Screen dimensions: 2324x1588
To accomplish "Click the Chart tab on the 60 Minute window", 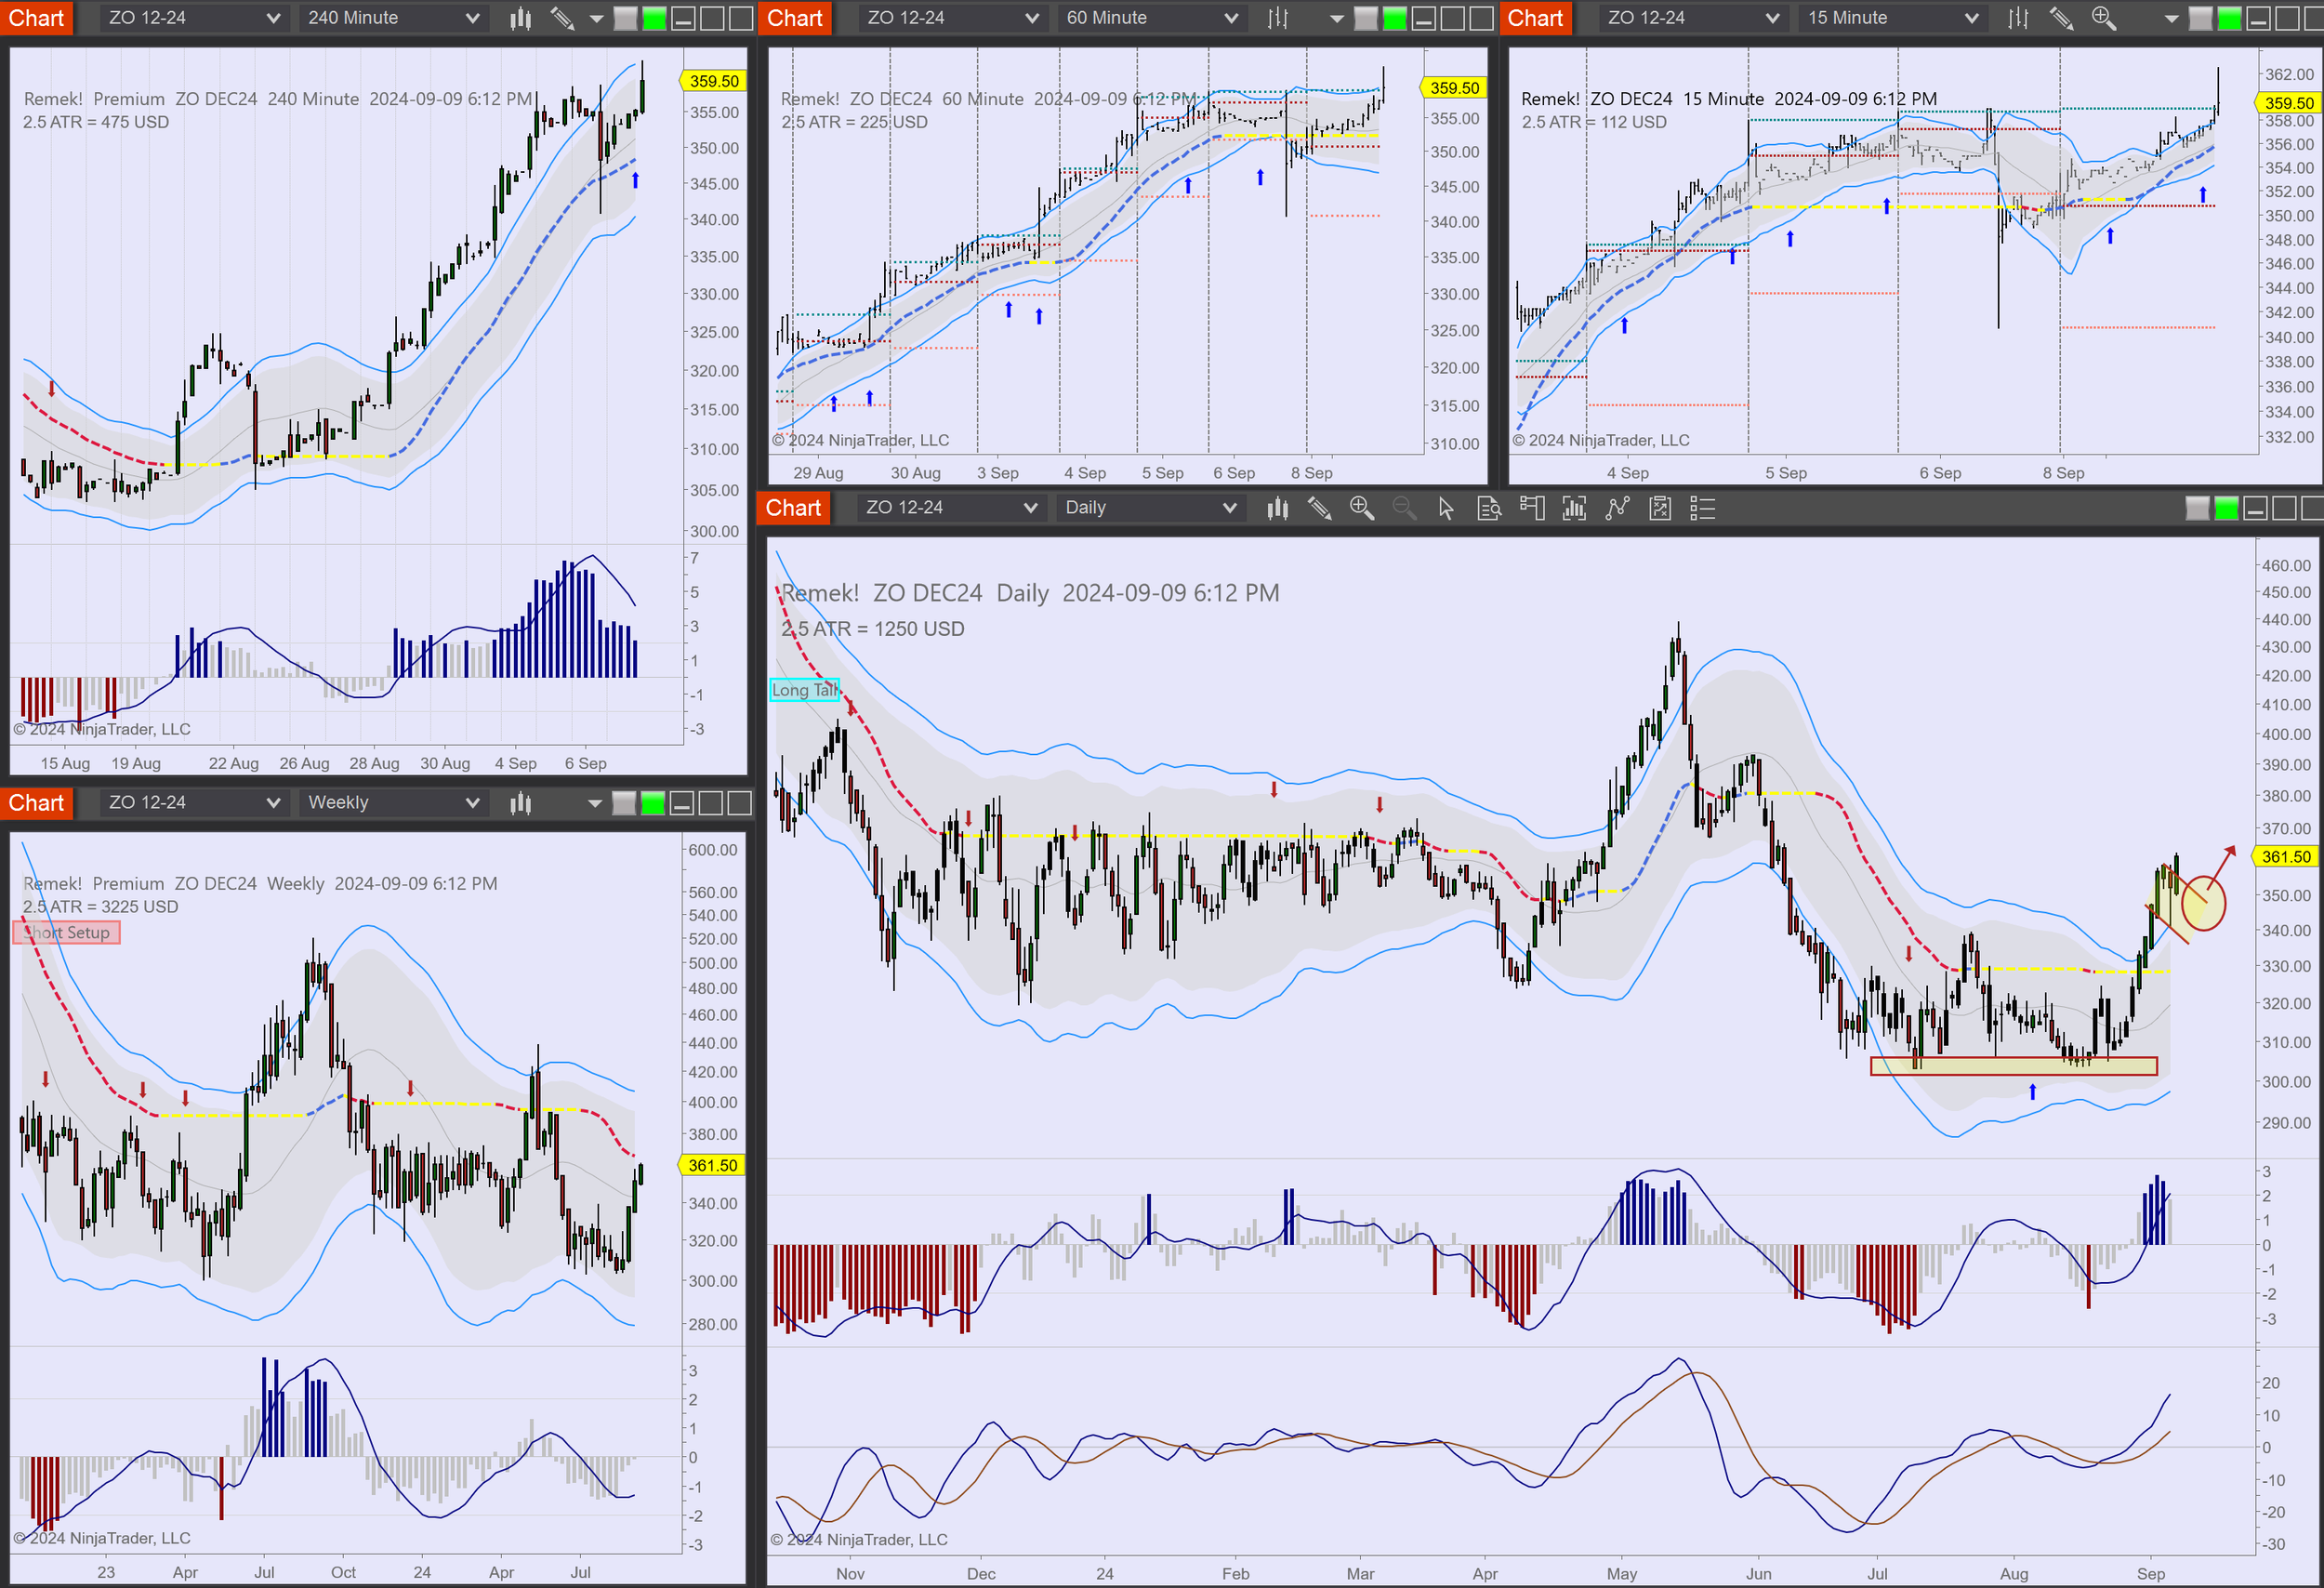I will point(794,17).
